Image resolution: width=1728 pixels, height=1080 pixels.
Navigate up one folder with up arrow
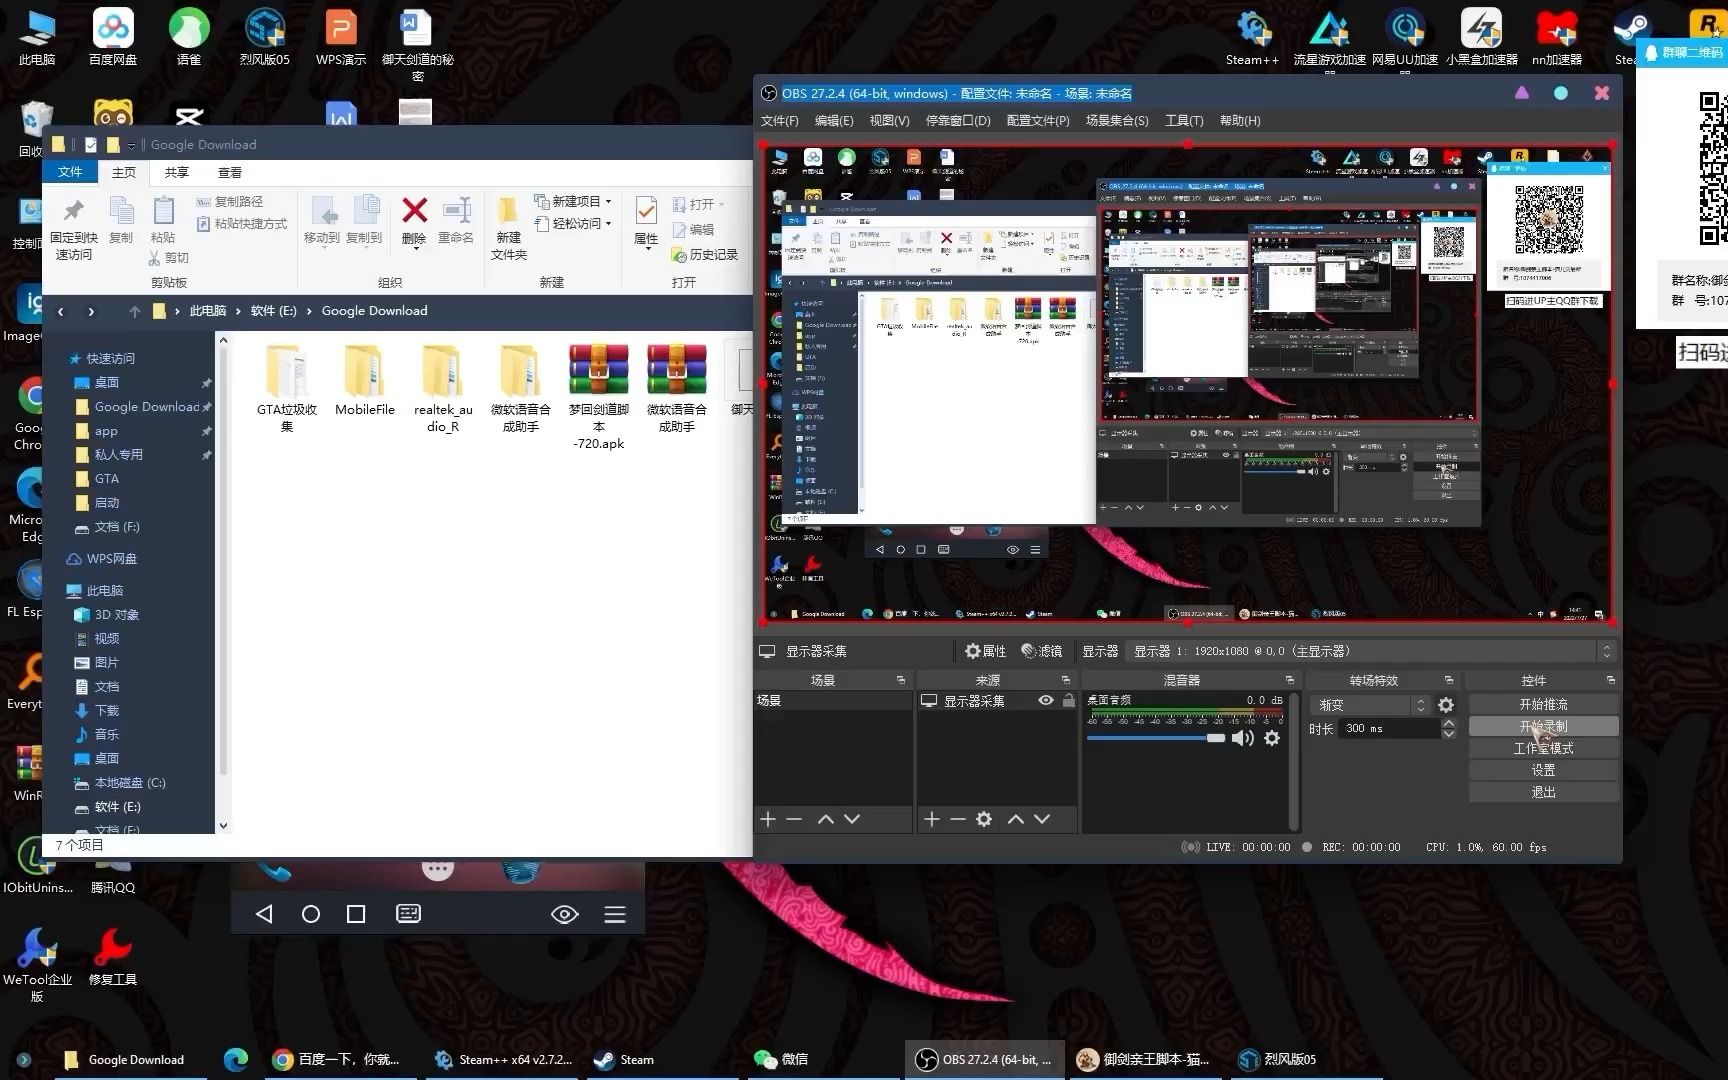click(x=134, y=311)
